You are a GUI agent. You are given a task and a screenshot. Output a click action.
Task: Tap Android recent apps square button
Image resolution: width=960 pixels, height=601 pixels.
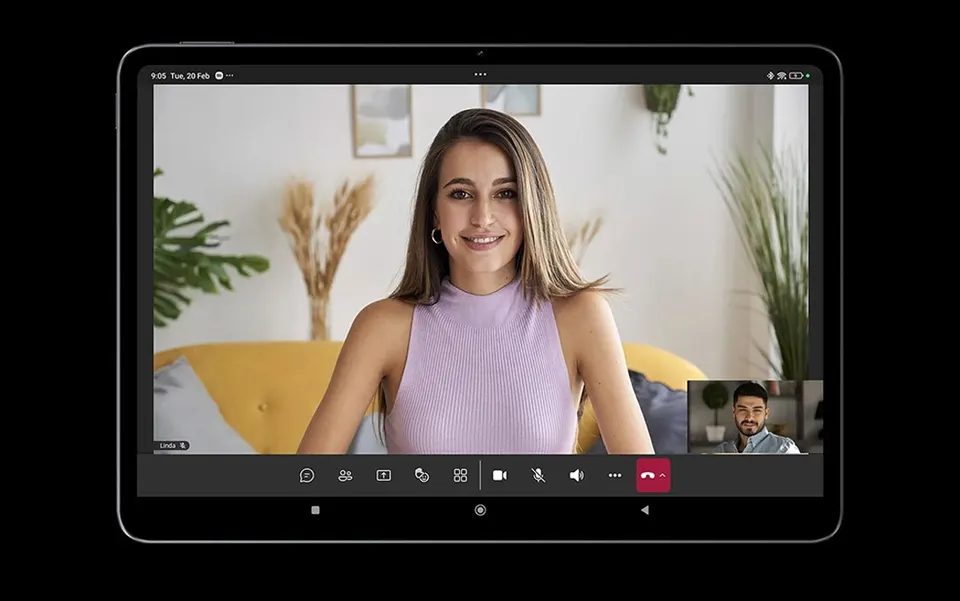click(315, 510)
